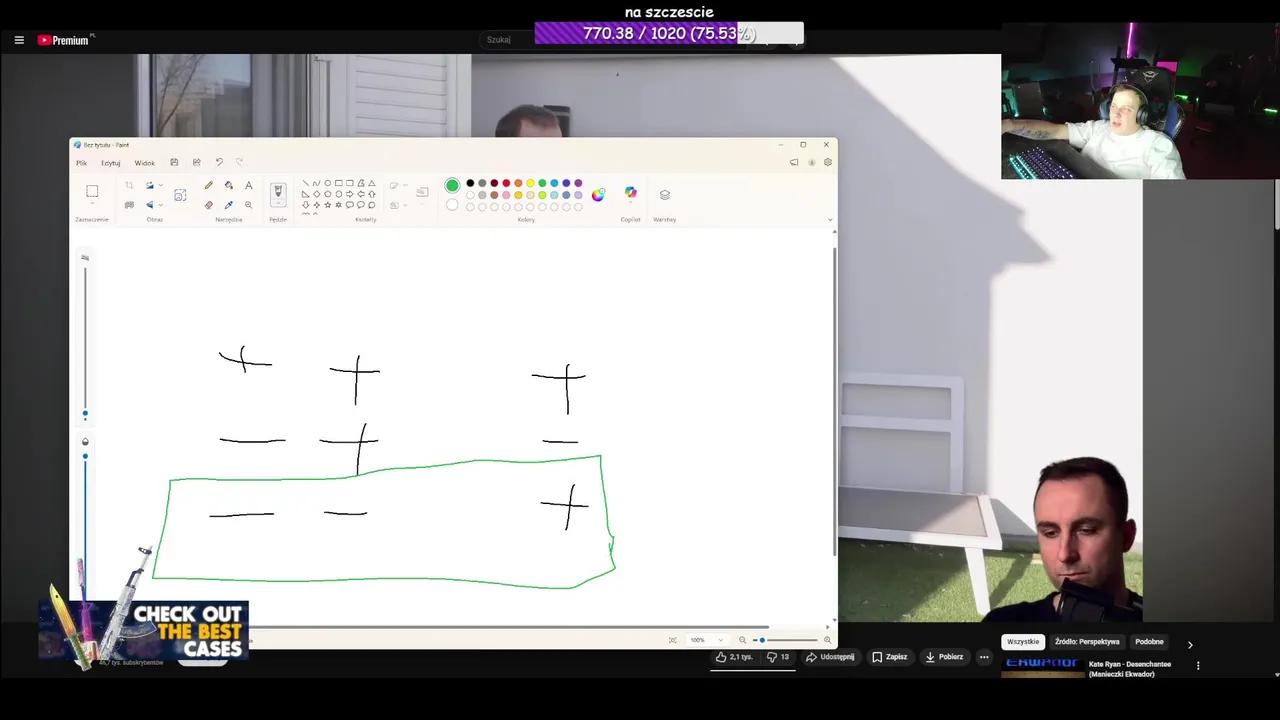The height and width of the screenshot is (720, 1280).
Task: Like the video with 2,1 tys.
Action: pyautogui.click(x=734, y=657)
